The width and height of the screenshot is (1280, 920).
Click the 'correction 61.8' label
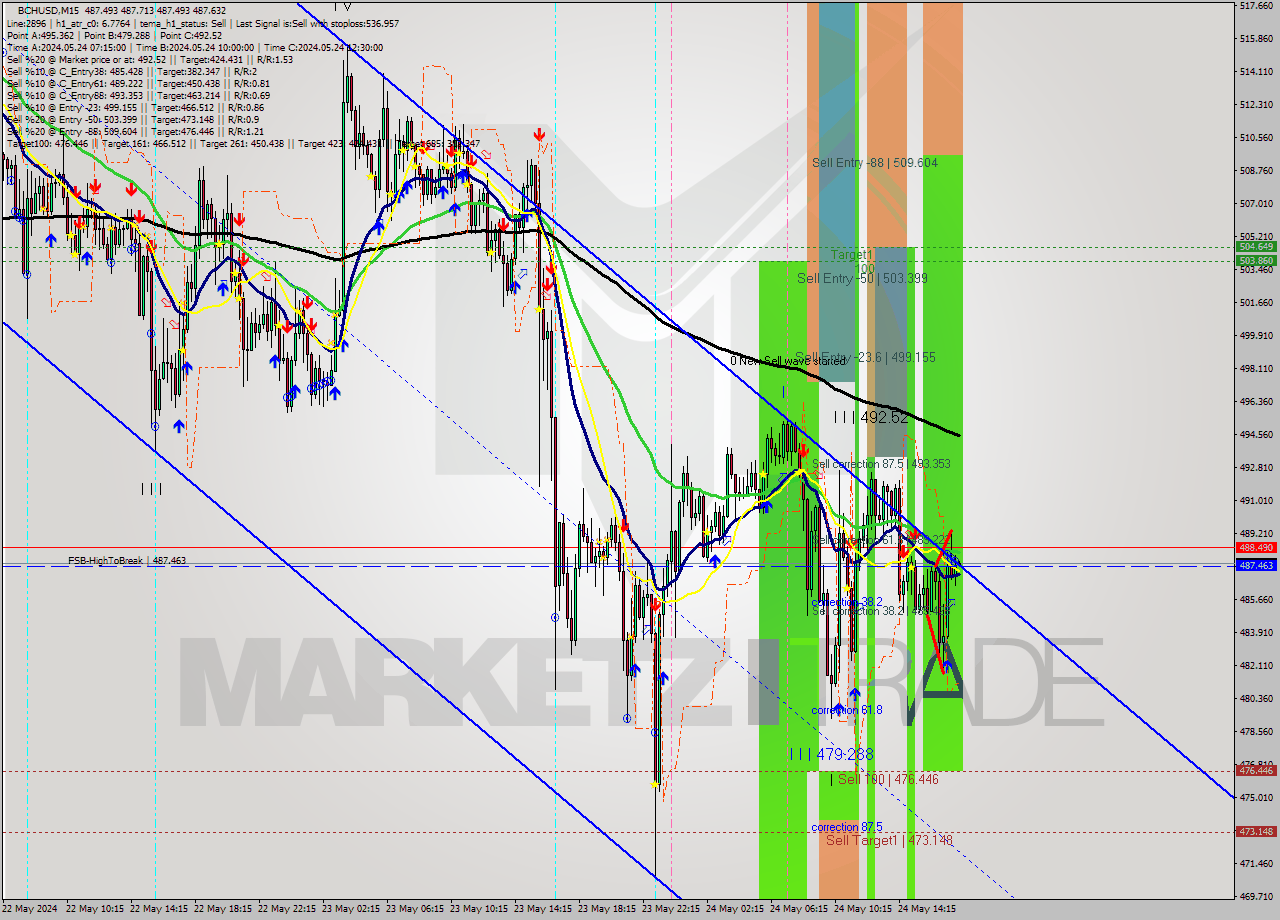(847, 710)
